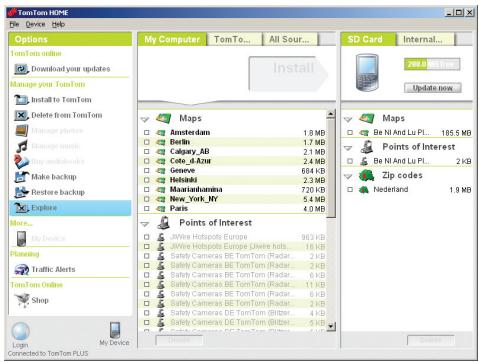The width and height of the screenshot is (479, 362).
Task: Click the Update now button
Action: 433,88
